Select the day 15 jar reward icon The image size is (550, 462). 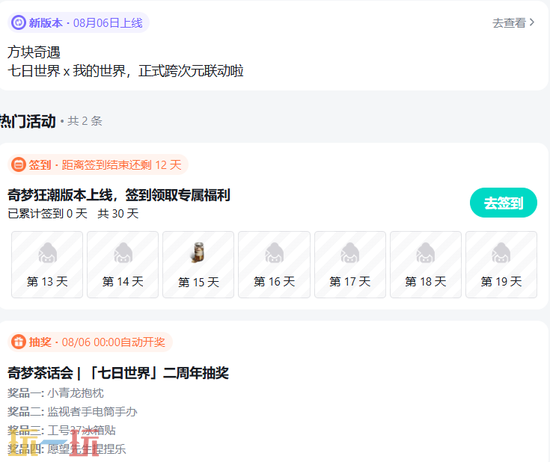198,252
